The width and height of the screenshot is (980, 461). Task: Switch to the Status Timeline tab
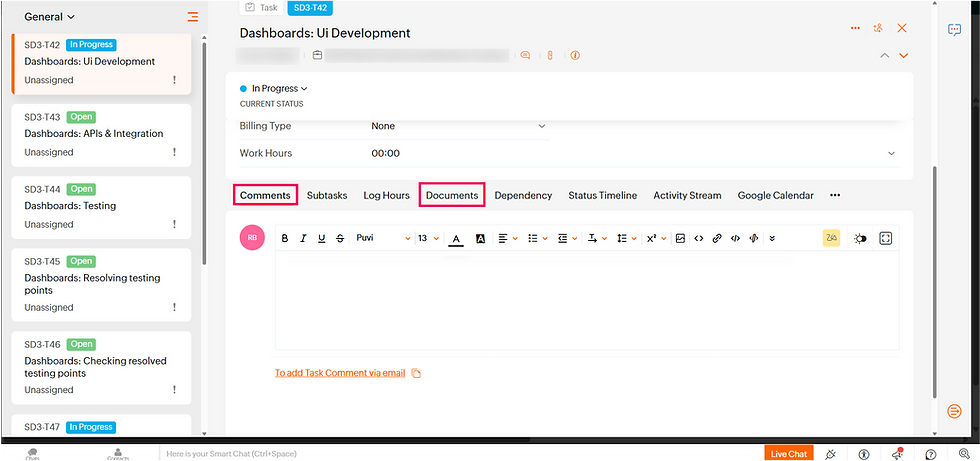[x=602, y=195]
